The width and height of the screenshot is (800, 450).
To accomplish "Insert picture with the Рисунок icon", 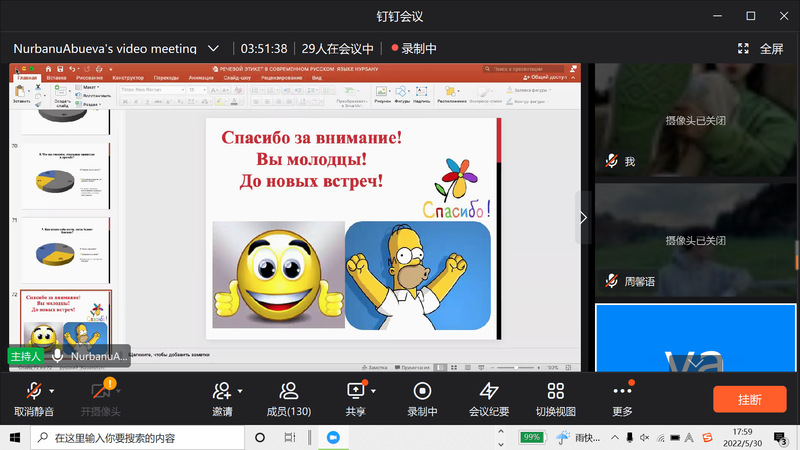I will pos(382,94).
